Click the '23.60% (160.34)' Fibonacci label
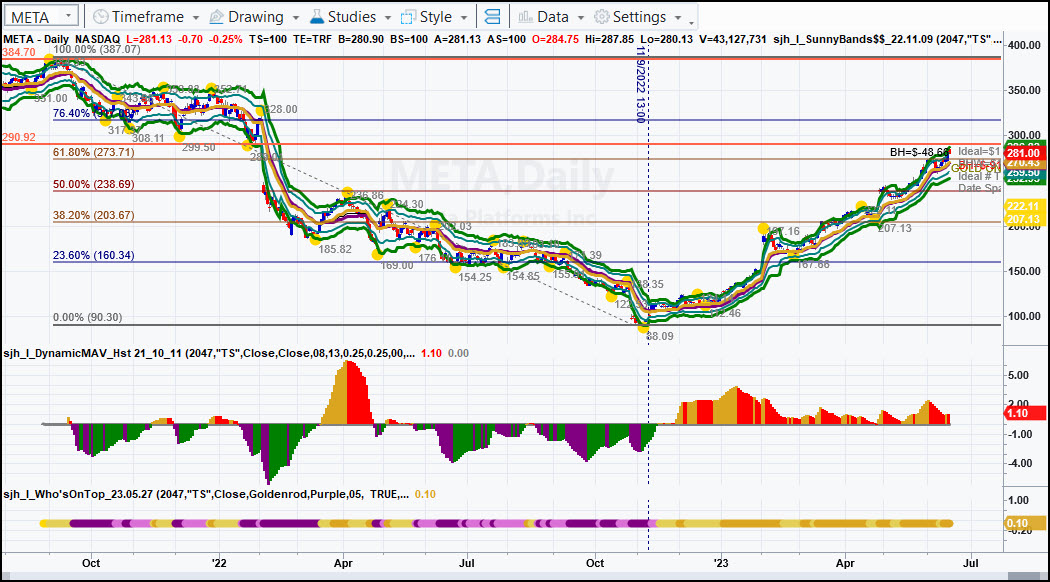This screenshot has width=1050, height=582. (94, 255)
